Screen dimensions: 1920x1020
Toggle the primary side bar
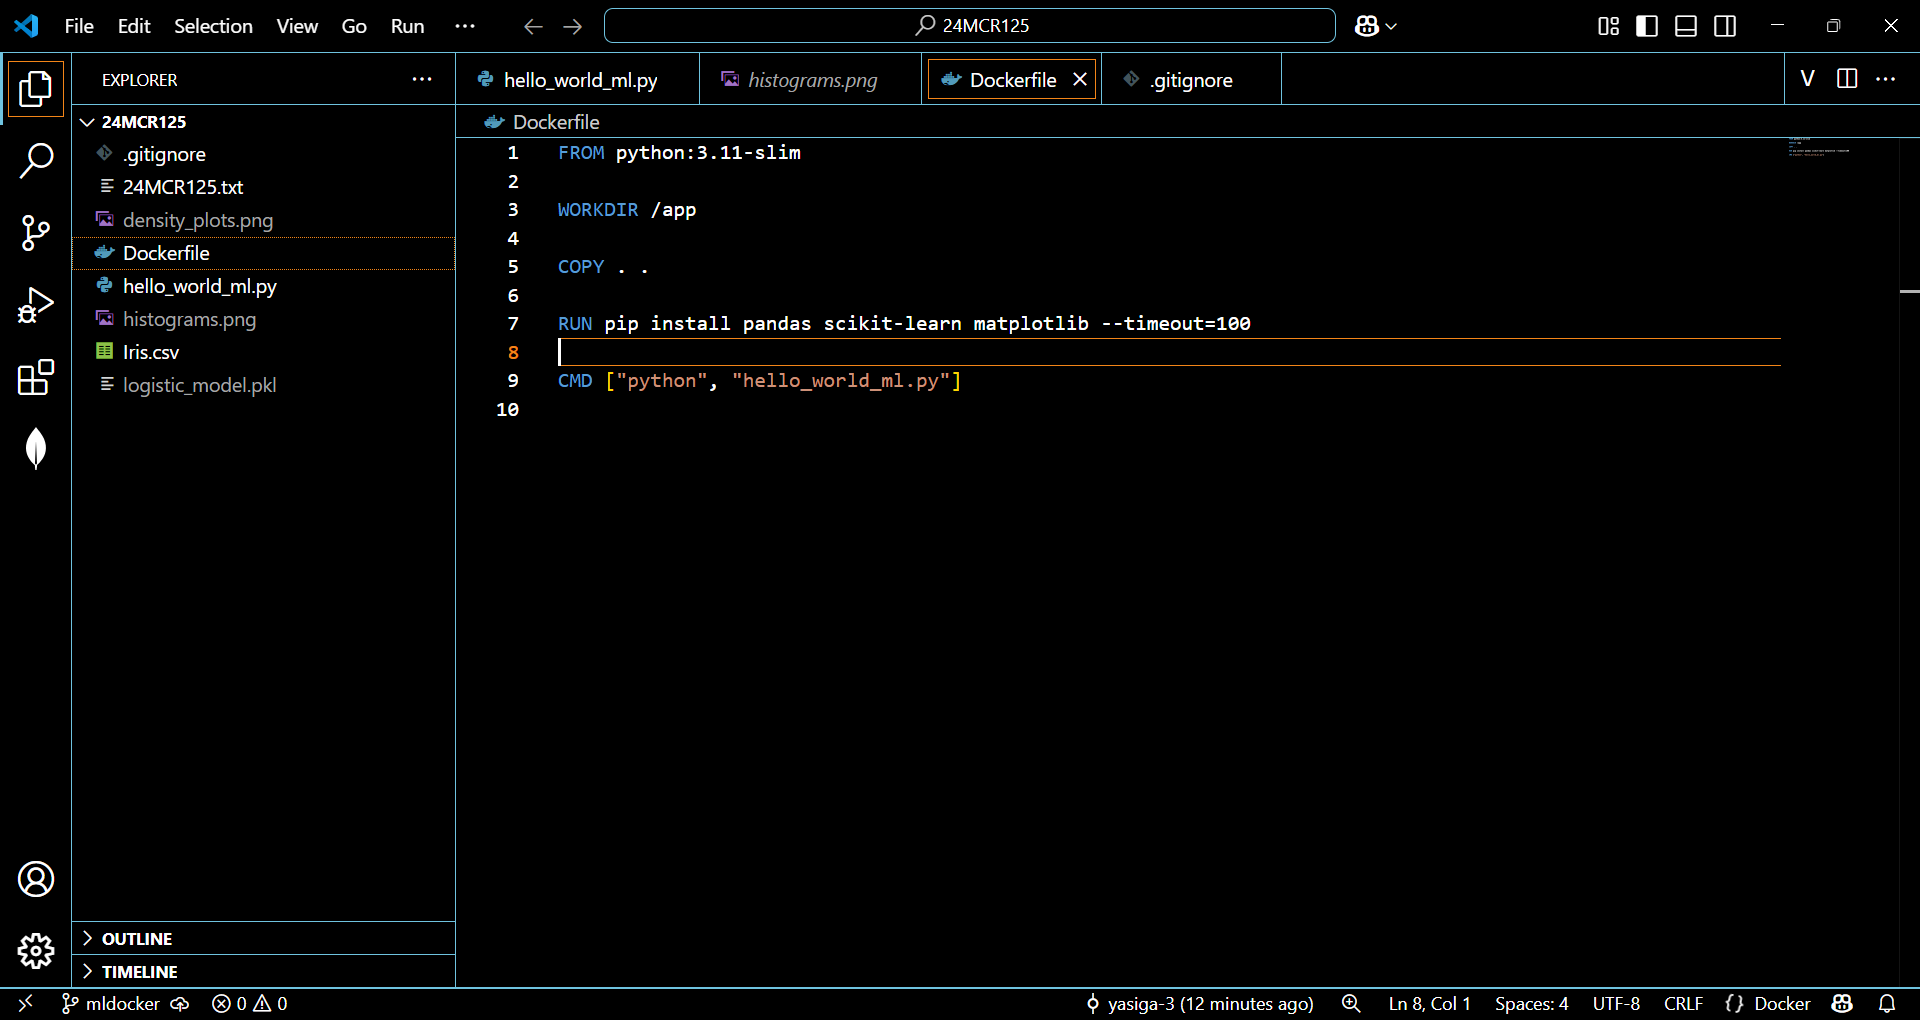click(1647, 26)
